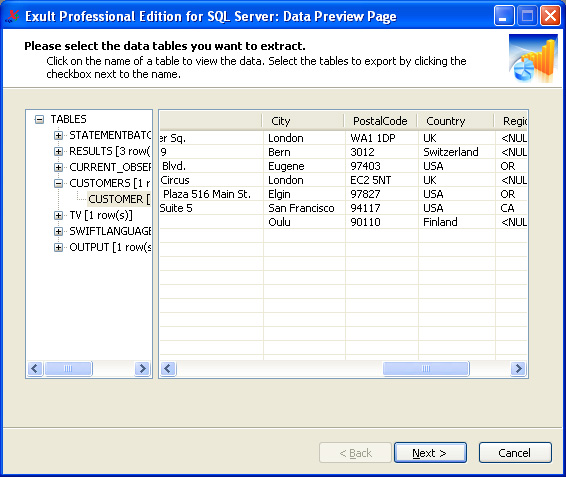Select the San Francisco city cell
Image resolution: width=566 pixels, height=477 pixels.
(304, 208)
